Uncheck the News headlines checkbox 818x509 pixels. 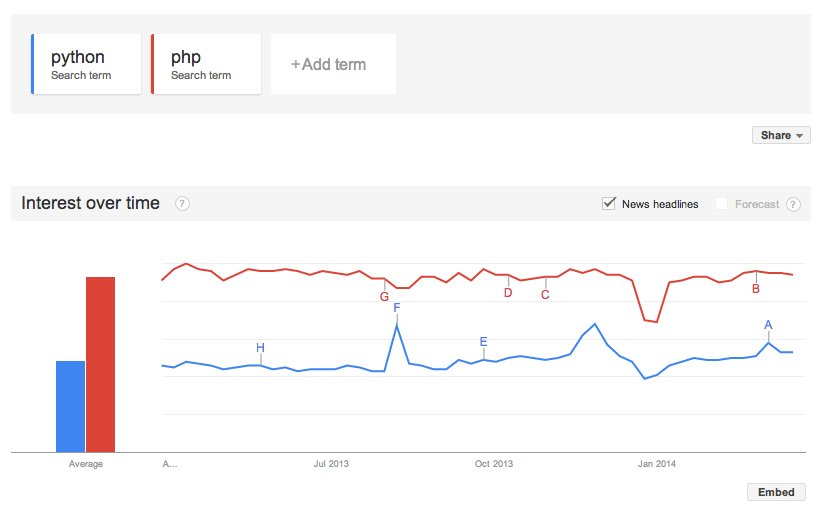point(609,203)
